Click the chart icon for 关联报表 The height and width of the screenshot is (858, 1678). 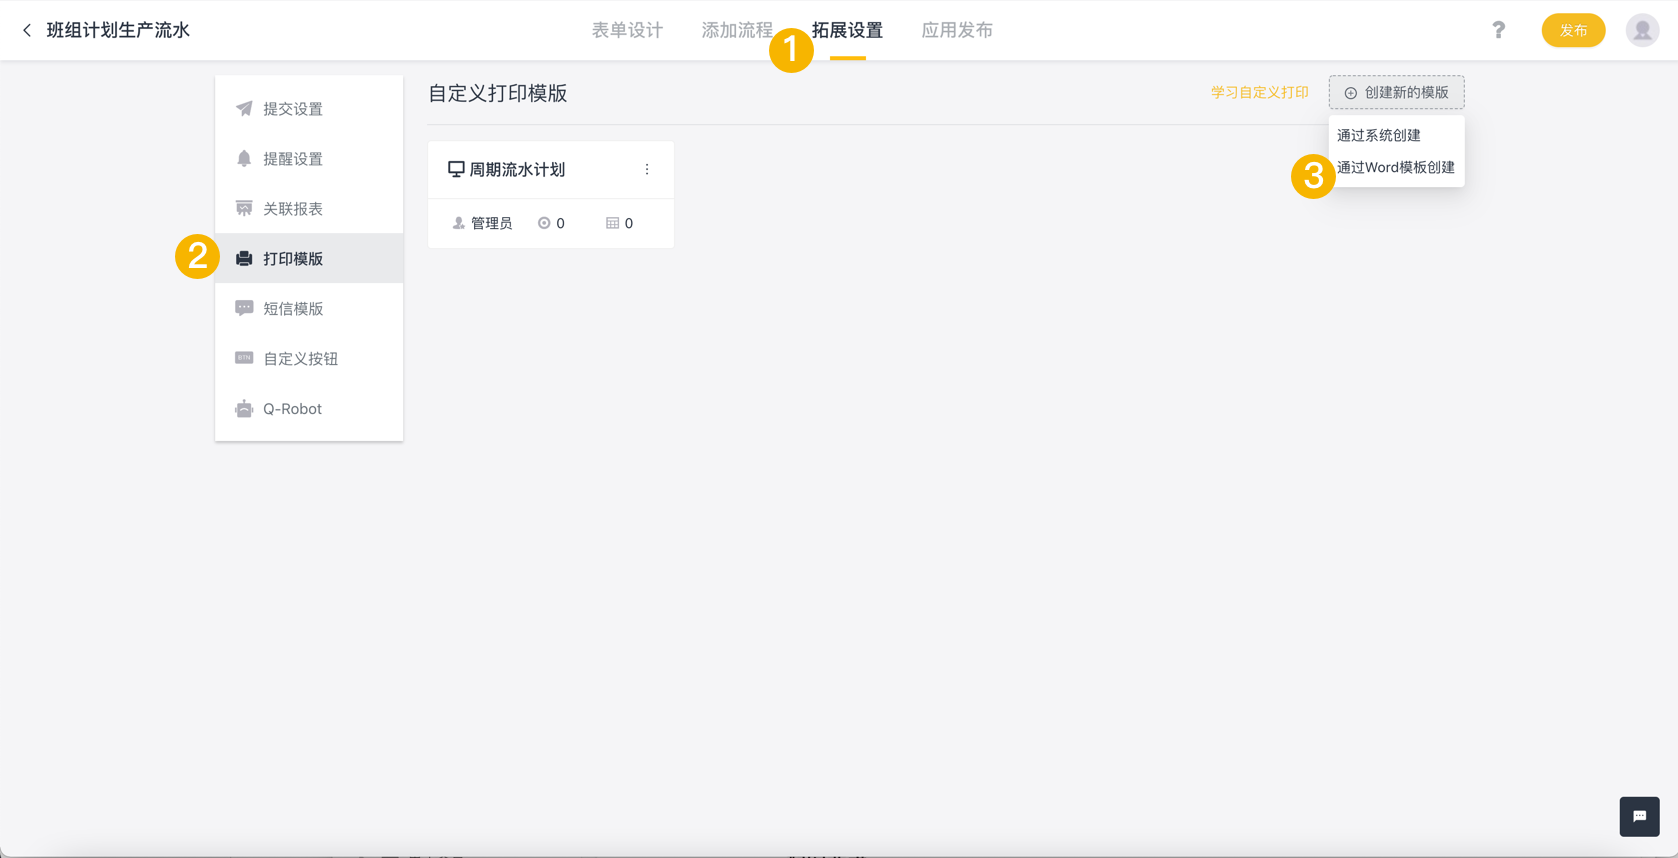(244, 208)
